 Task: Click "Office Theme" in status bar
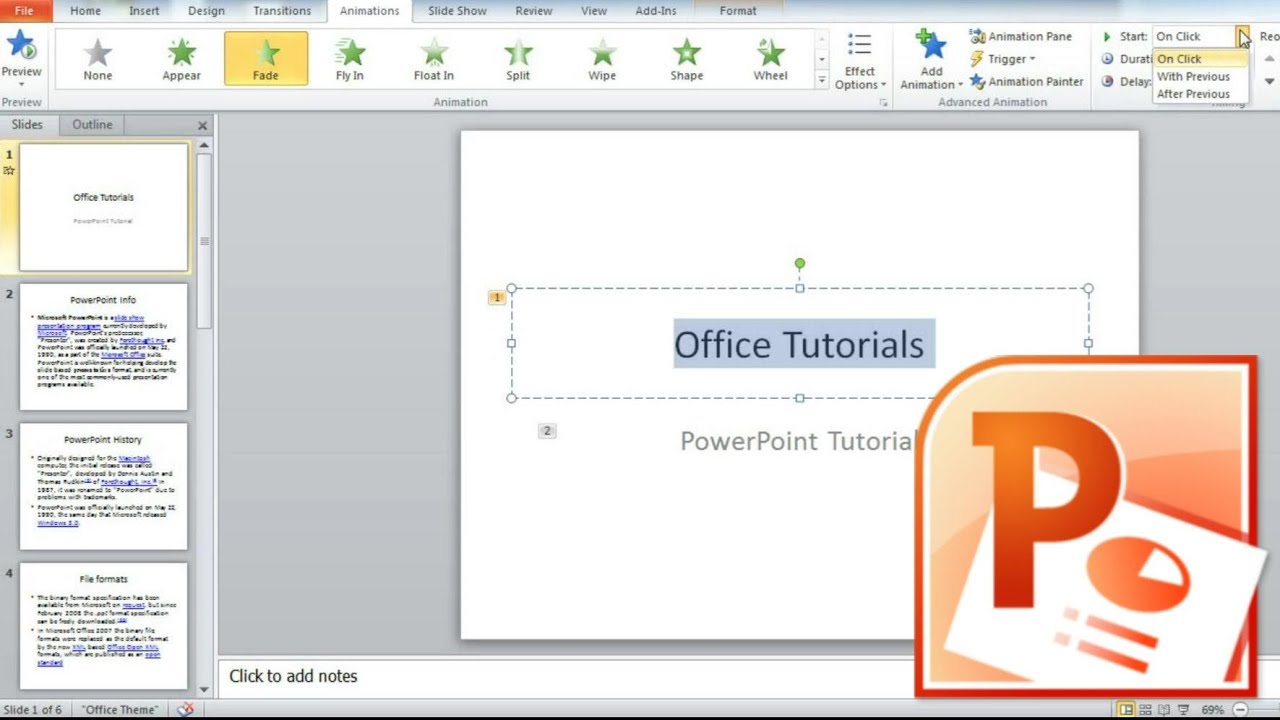(120, 710)
